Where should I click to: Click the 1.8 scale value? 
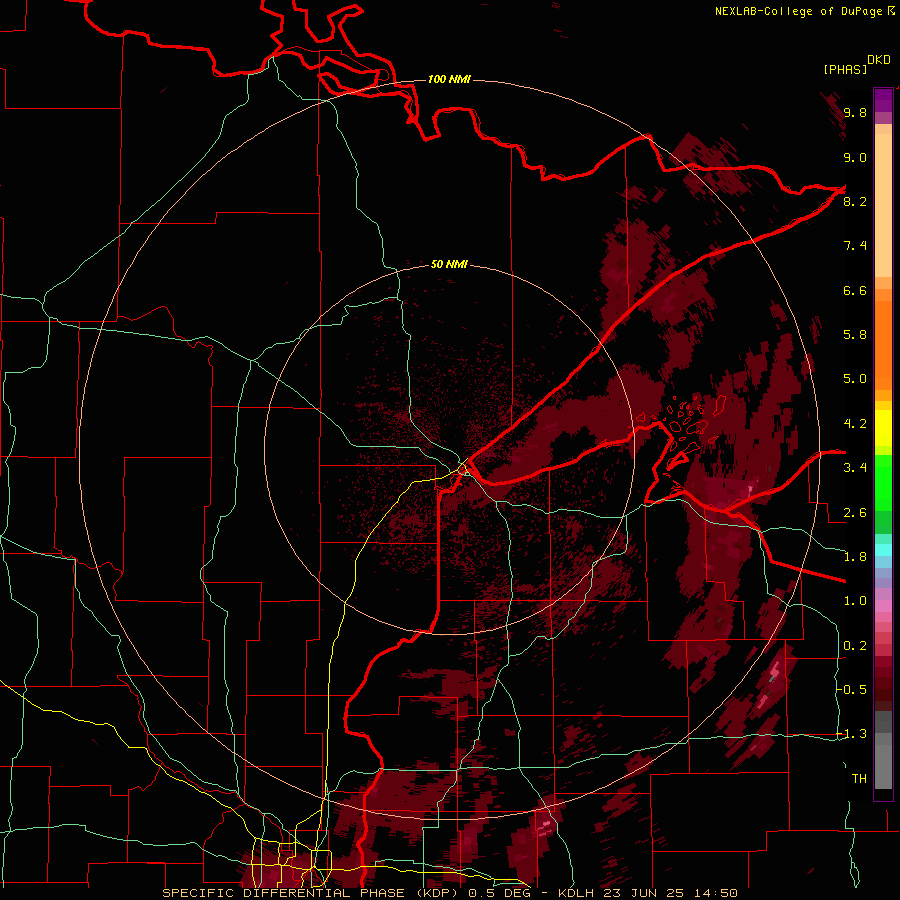point(855,557)
